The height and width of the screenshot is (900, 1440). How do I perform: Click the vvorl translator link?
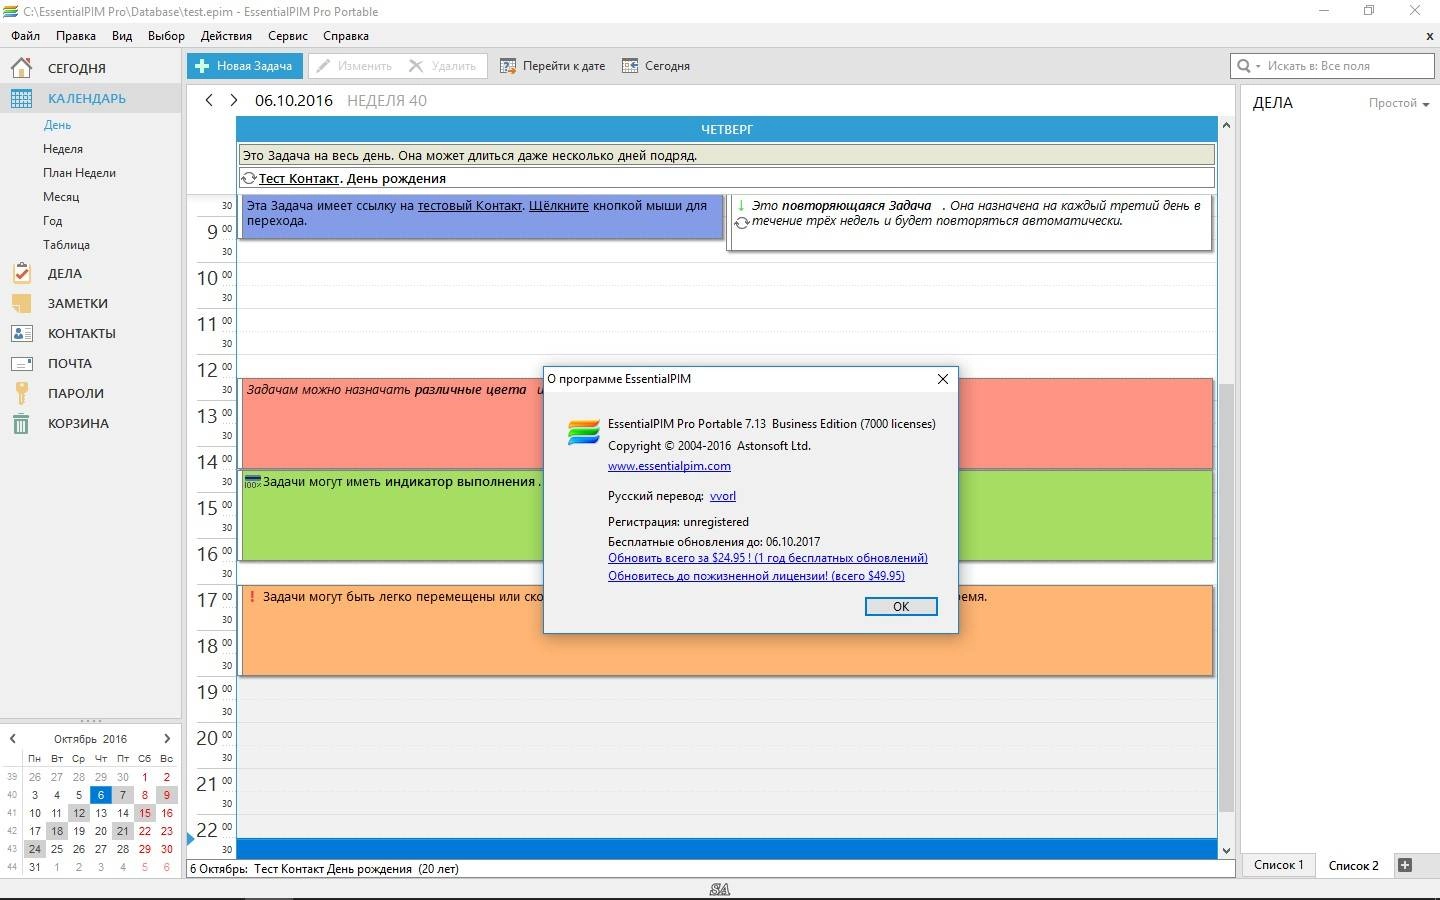(722, 496)
